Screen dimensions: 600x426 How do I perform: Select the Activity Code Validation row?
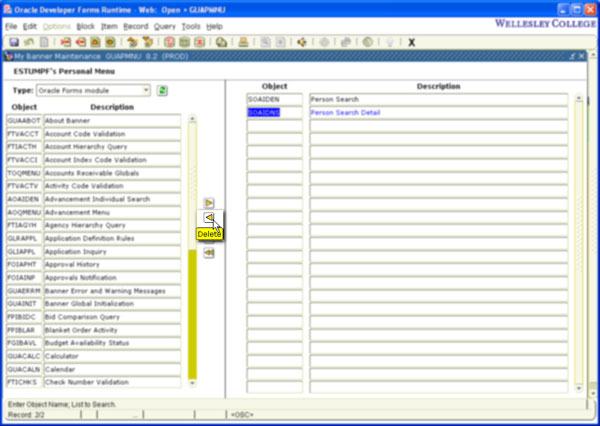click(x=94, y=186)
